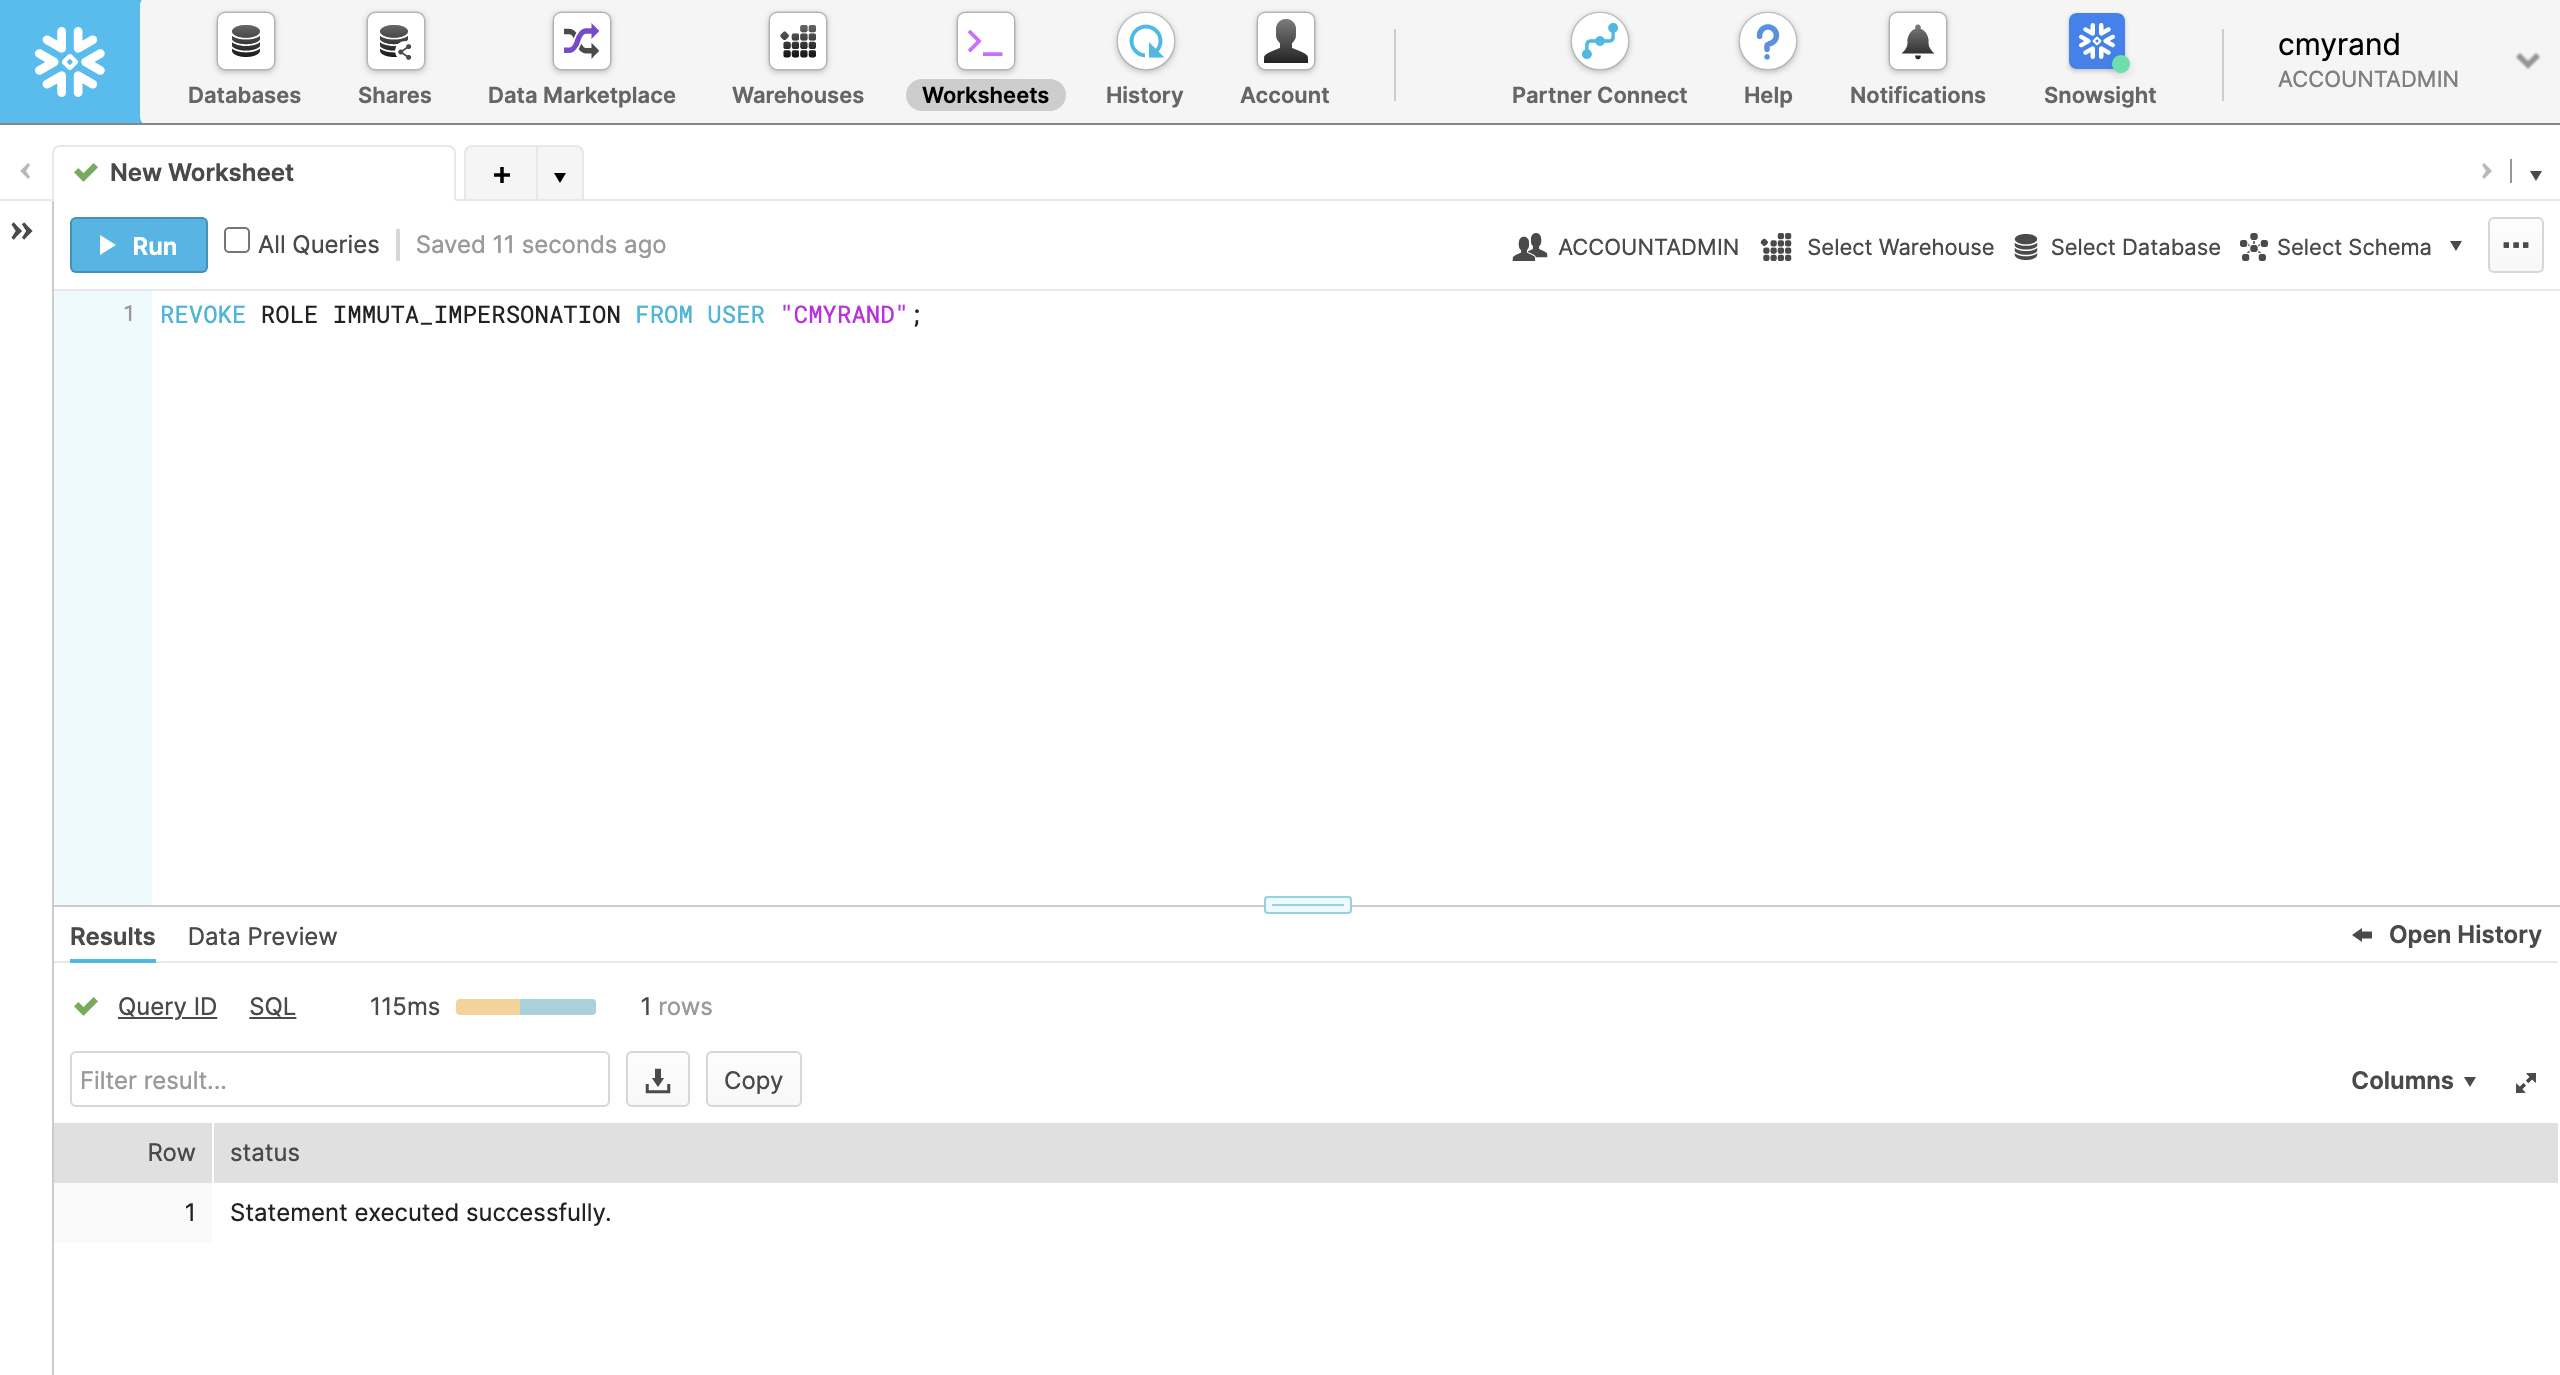Expand the worksheet options dropdown arrow
Screen dimensions: 2560x1375
(559, 173)
